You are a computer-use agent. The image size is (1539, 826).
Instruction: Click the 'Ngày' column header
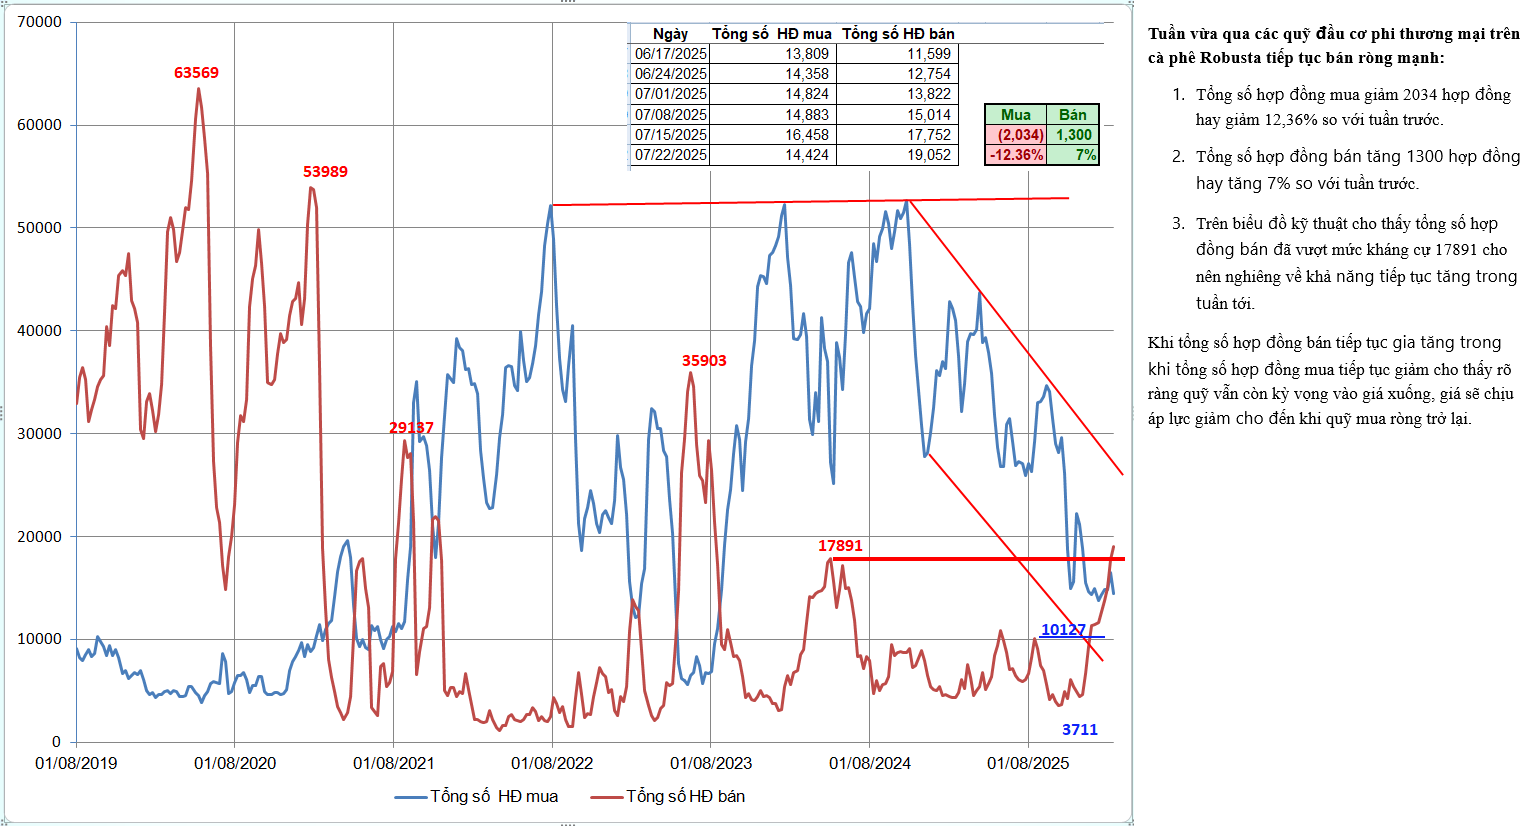pyautogui.click(x=670, y=34)
